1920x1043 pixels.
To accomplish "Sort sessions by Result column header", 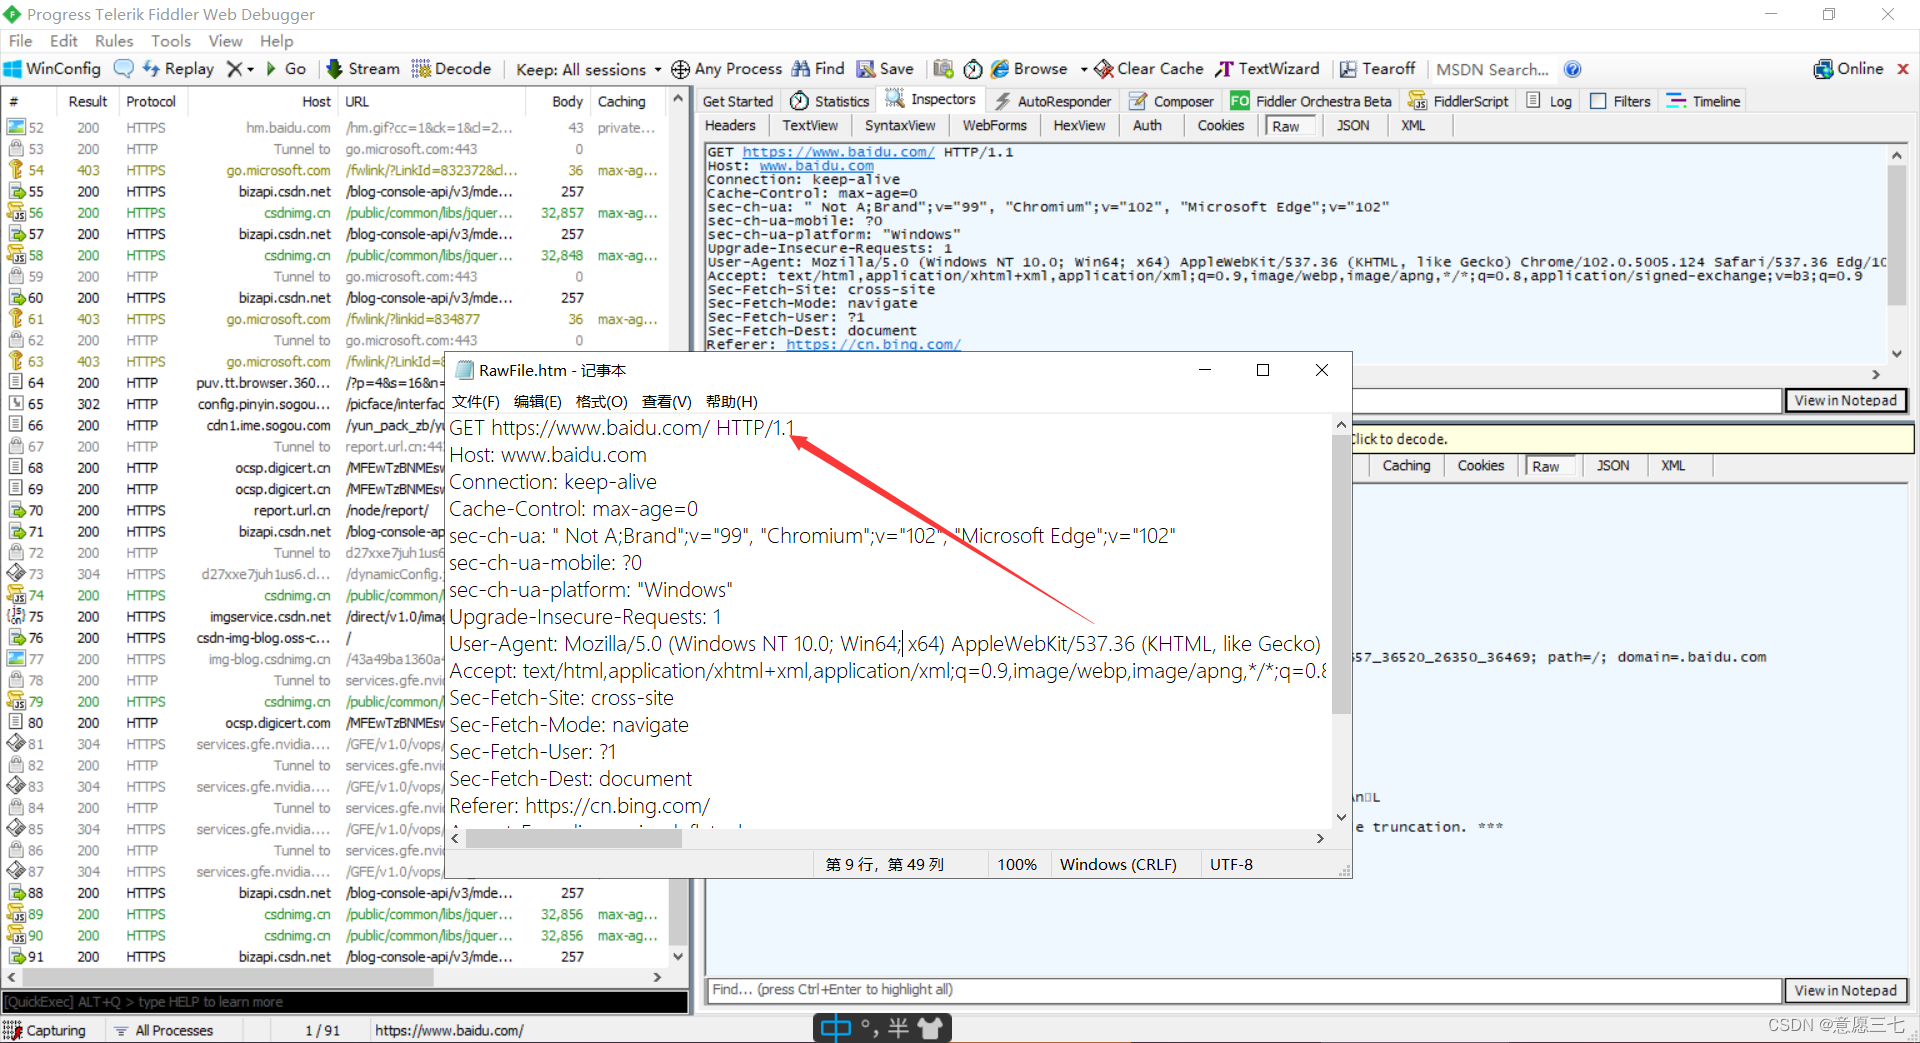I will (x=87, y=101).
